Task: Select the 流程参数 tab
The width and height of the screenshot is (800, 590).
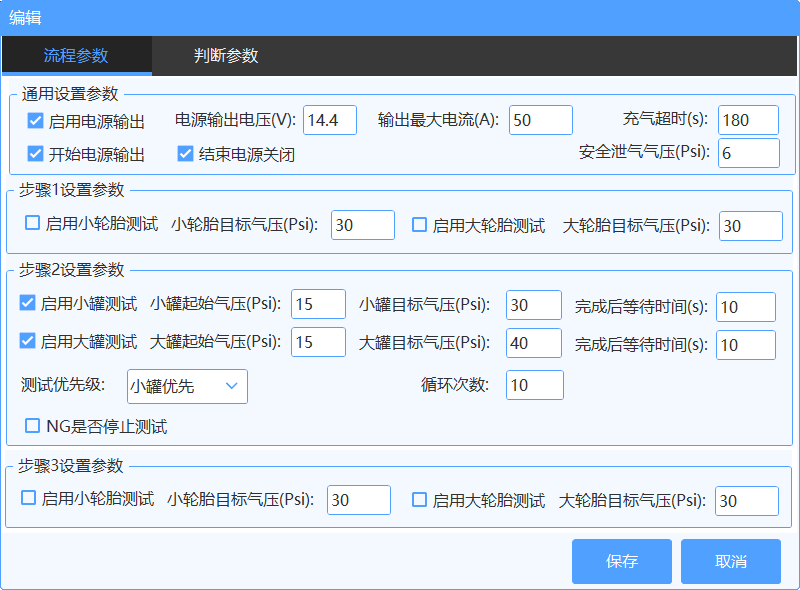Action: coord(75,57)
